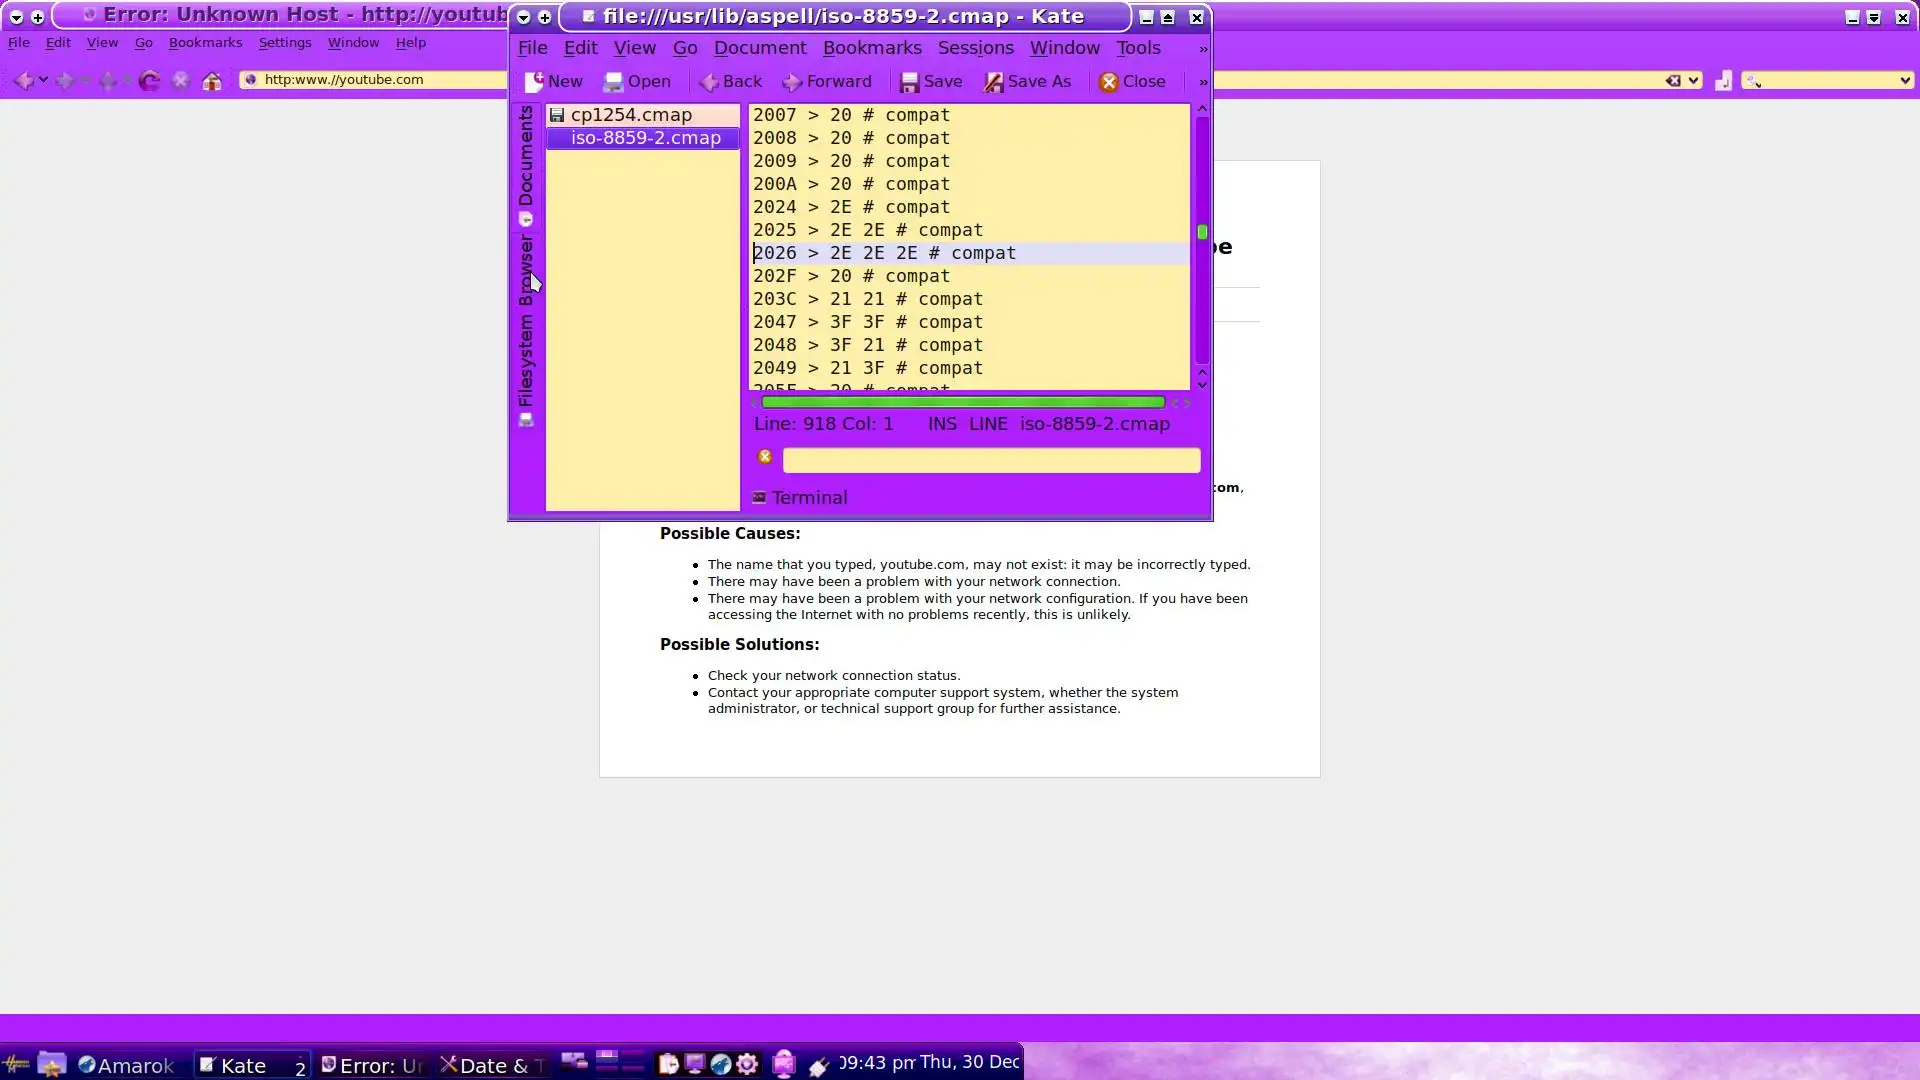Expand the Kate toolbar overflow chevron
The image size is (1920, 1080).
[1203, 82]
